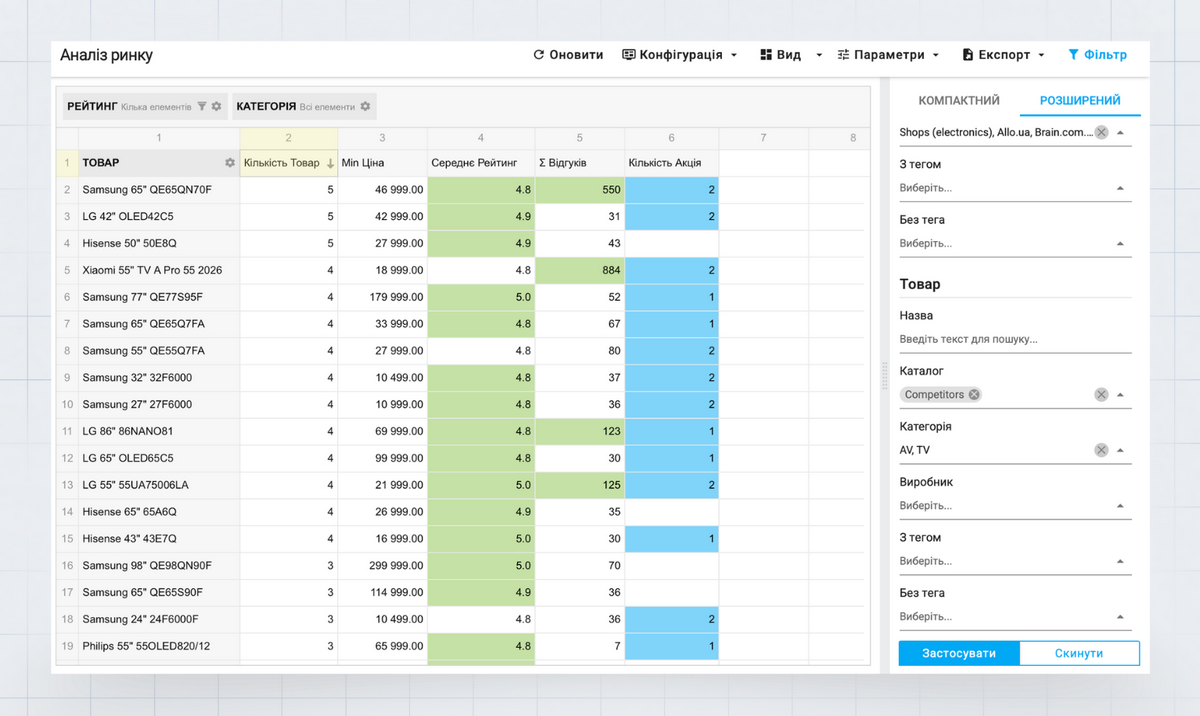The height and width of the screenshot is (716, 1200).
Task: Click the Назва search text field
Action: [x=1014, y=339]
